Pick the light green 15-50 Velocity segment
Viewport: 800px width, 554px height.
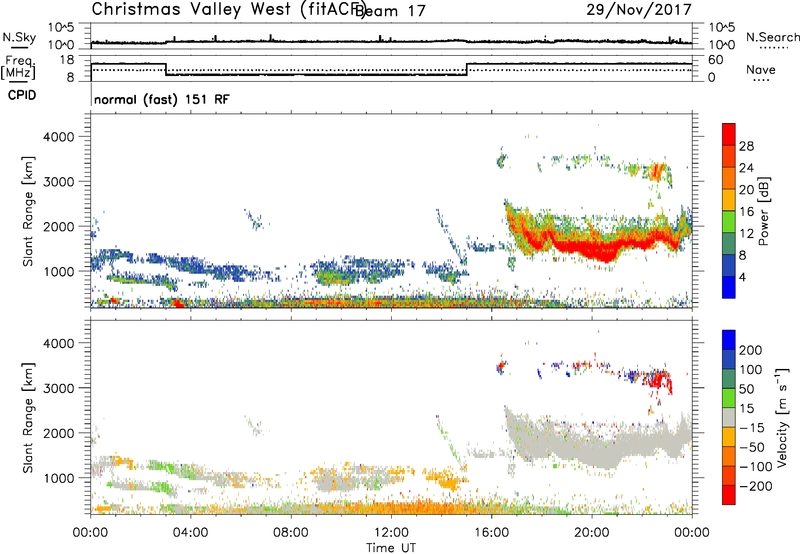729,398
